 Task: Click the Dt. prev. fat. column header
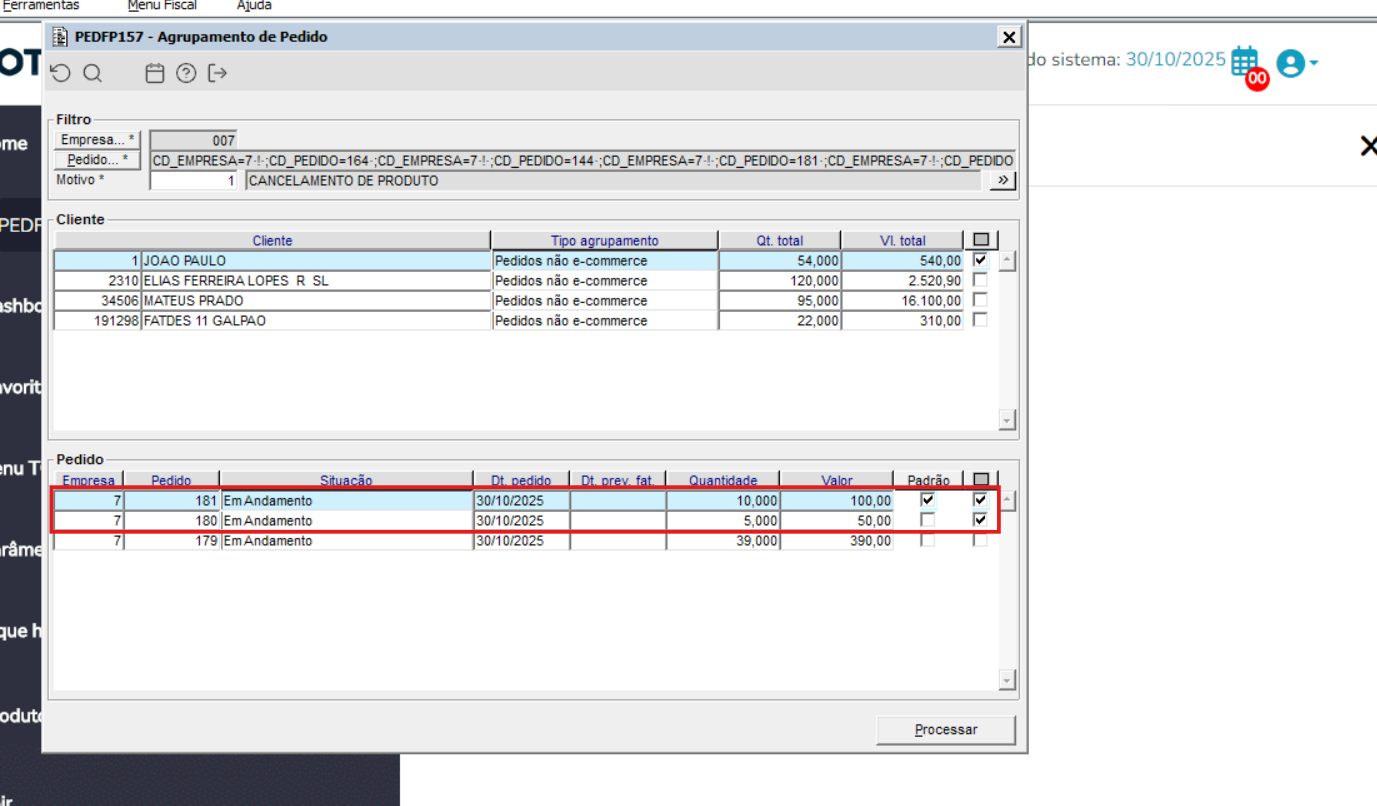pos(618,480)
